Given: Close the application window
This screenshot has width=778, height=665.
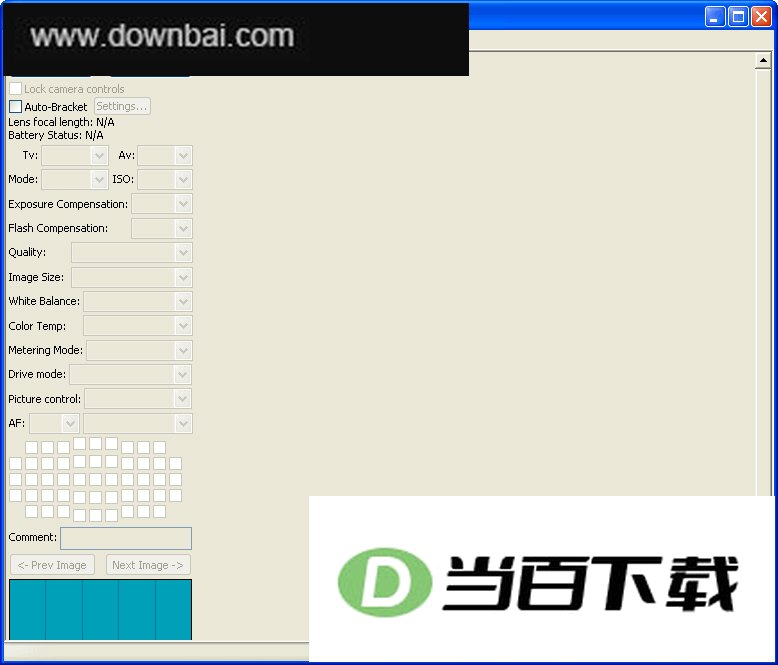Looking at the screenshot, I should tap(761, 17).
